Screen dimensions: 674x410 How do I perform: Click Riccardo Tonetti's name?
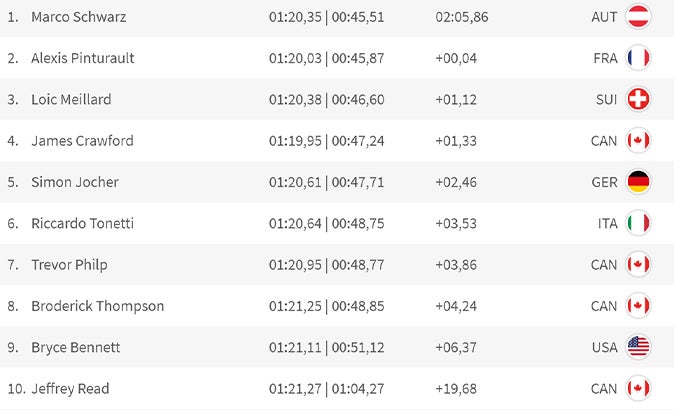(x=82, y=223)
